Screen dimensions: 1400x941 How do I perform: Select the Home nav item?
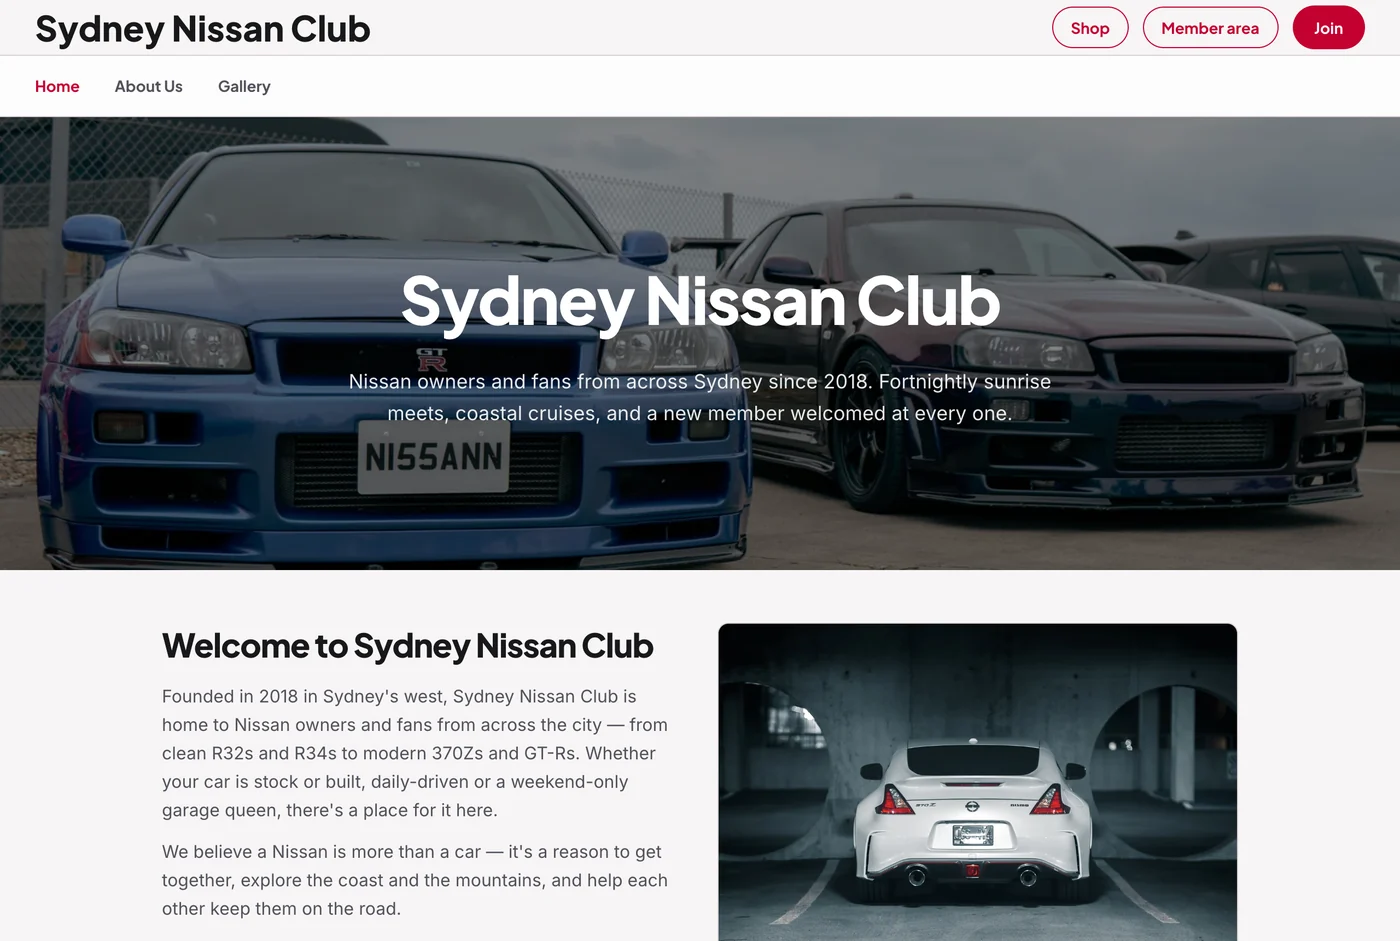click(57, 87)
